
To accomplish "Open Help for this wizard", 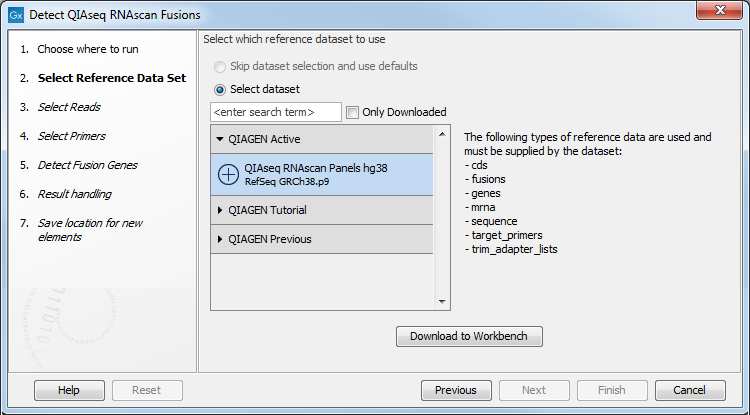I will [x=69, y=390].
